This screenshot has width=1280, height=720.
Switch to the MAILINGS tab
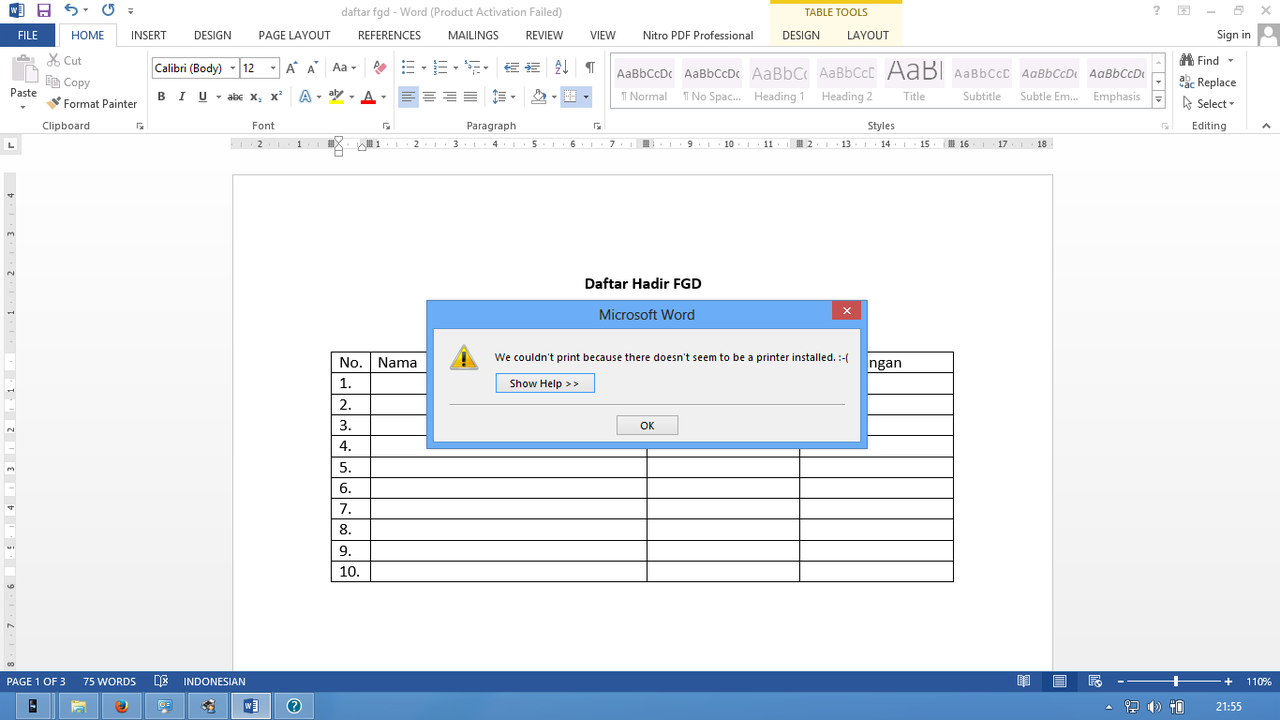(x=473, y=35)
